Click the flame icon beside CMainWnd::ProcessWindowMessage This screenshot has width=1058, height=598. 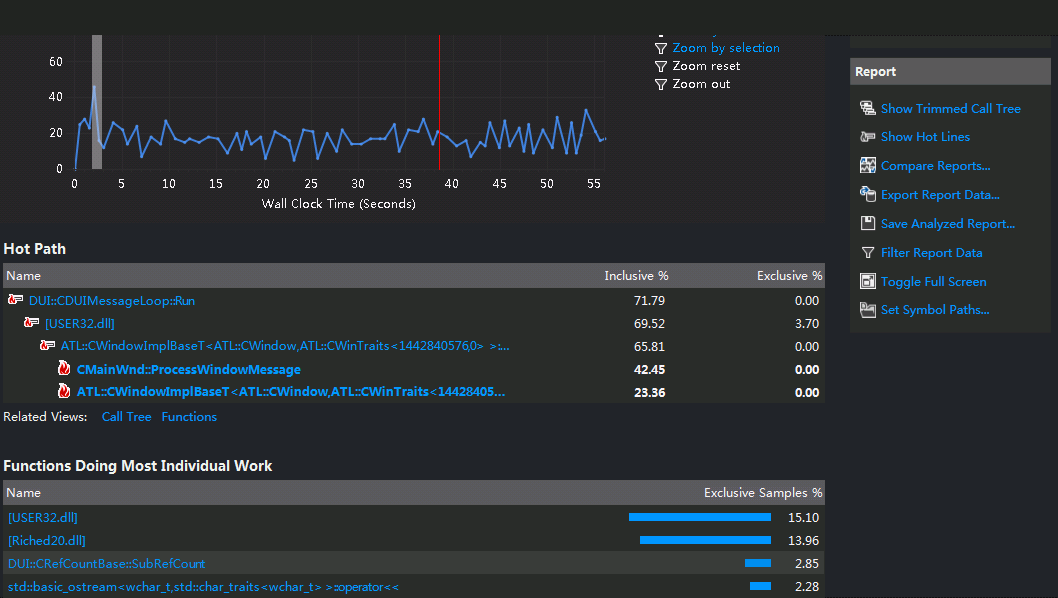(64, 369)
